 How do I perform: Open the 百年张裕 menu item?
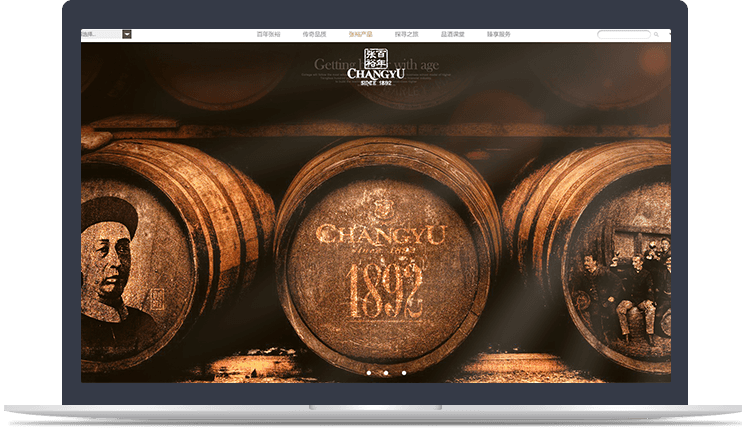pos(267,34)
